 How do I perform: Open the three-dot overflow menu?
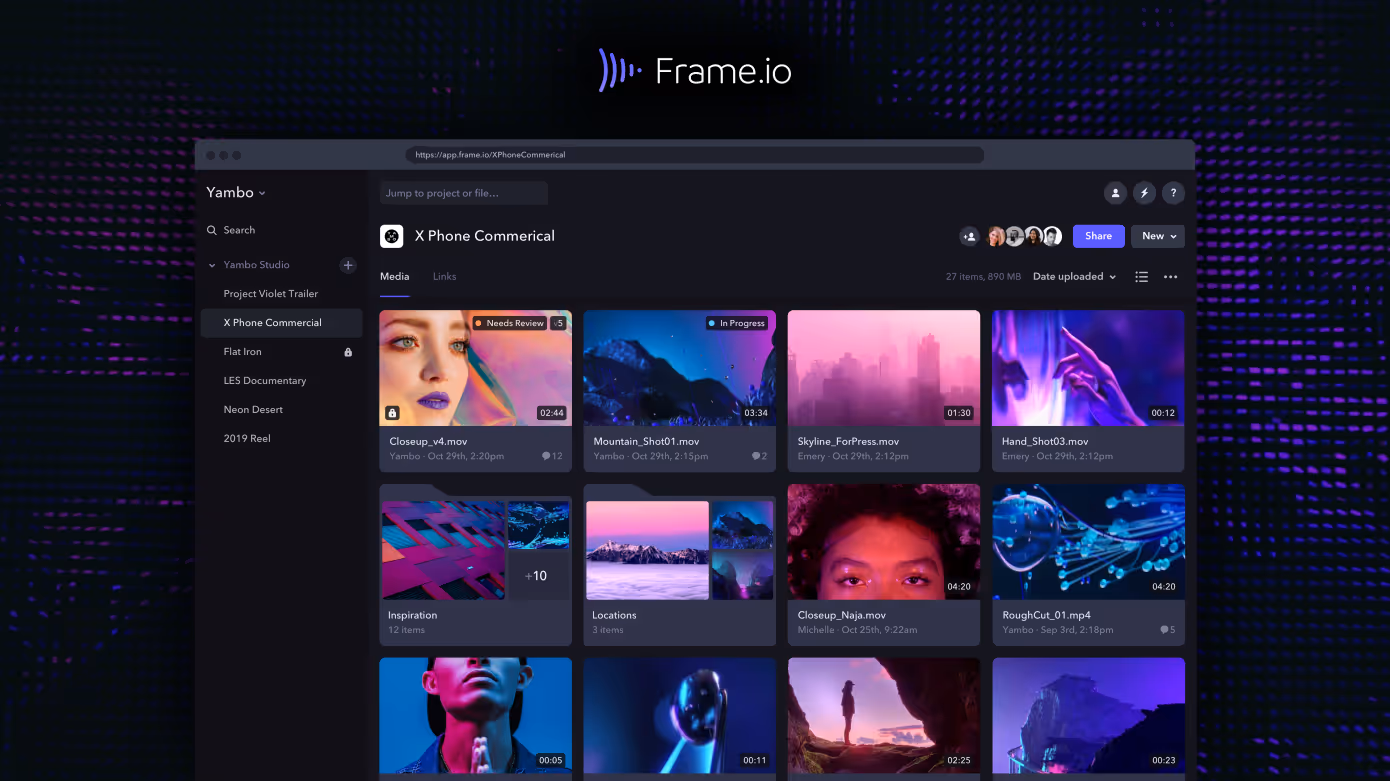1171,276
